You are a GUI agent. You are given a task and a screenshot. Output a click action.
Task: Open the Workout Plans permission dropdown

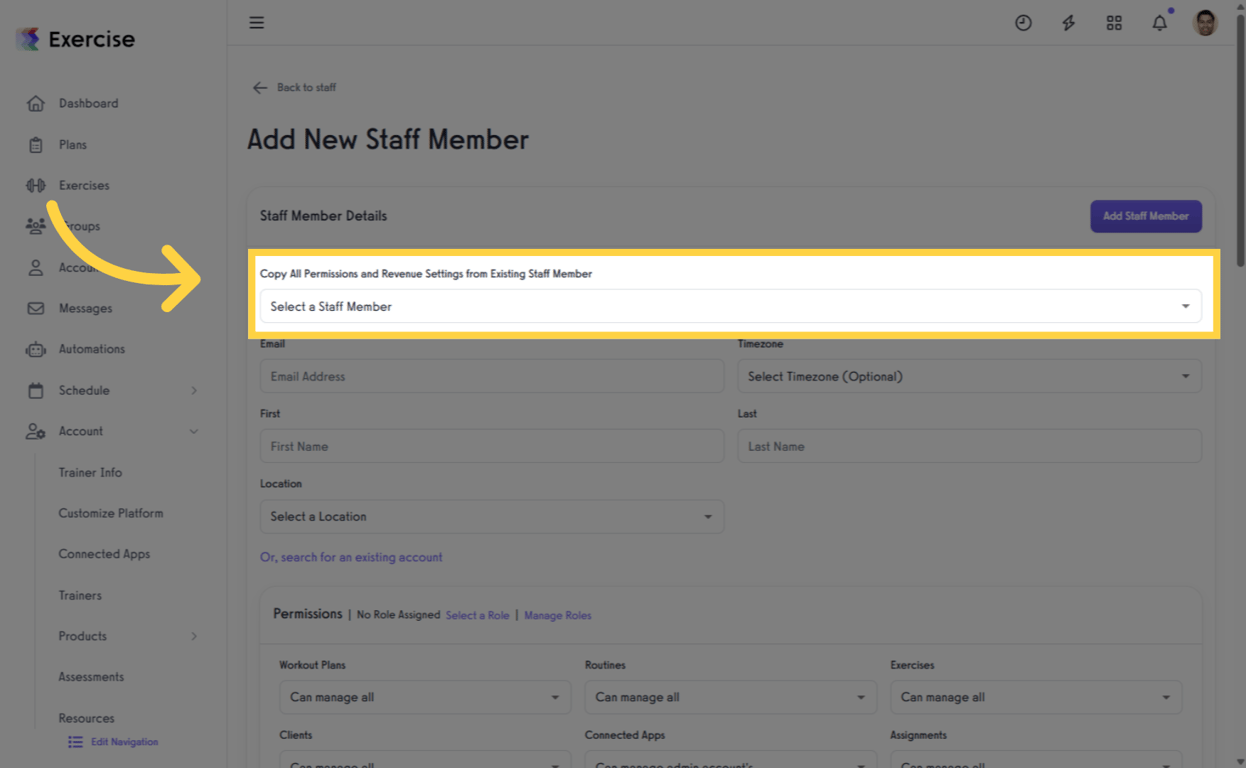pos(424,697)
